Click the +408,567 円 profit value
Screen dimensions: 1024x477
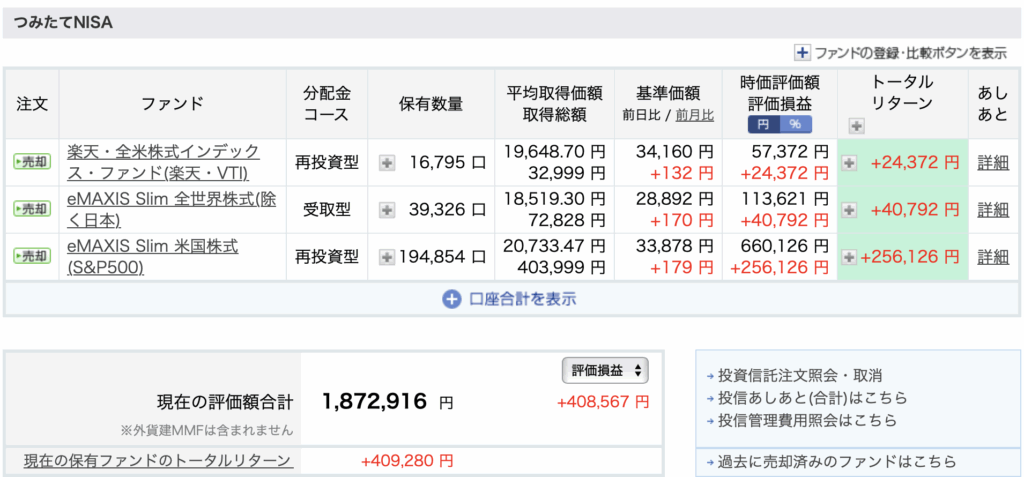tap(603, 402)
